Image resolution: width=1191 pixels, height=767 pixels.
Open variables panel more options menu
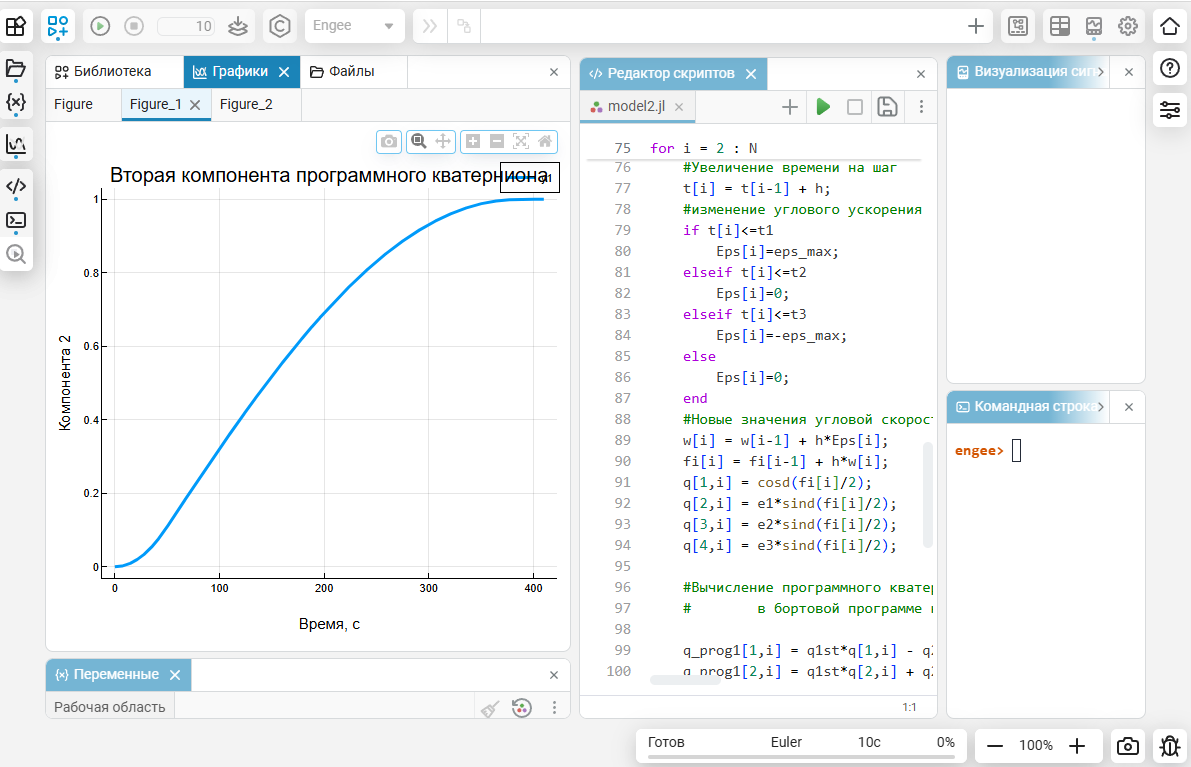554,708
